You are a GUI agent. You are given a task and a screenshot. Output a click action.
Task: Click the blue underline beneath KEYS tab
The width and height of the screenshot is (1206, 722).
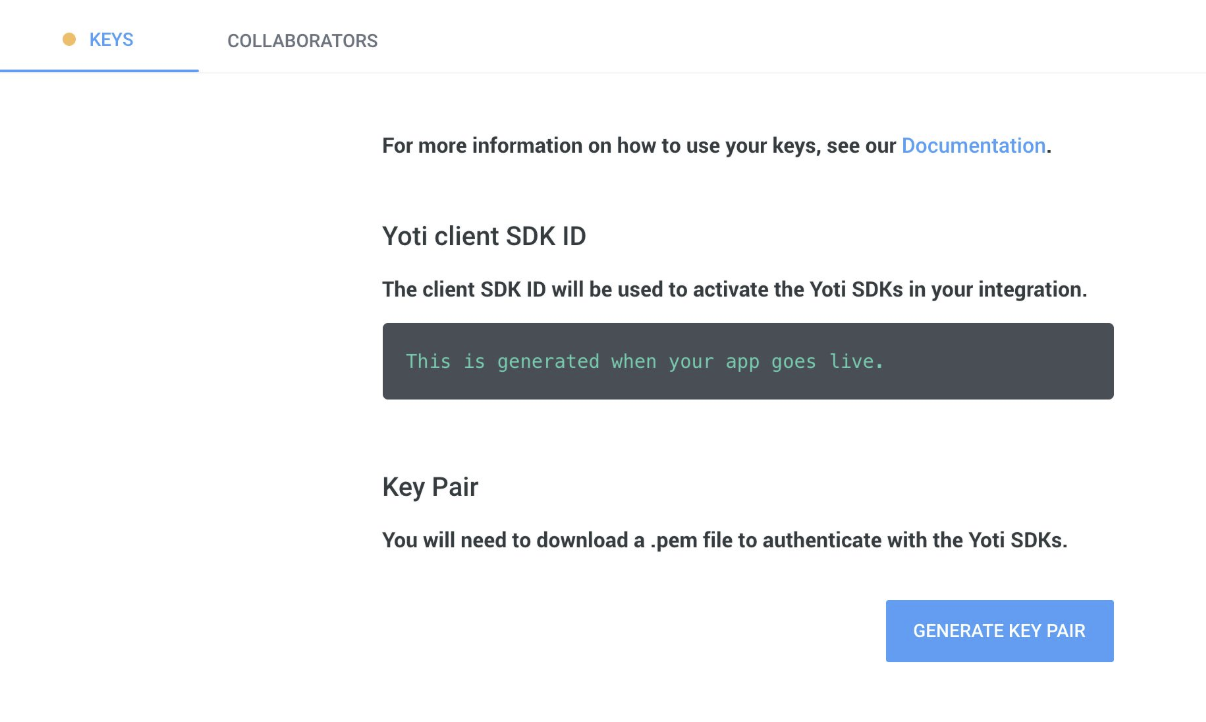pos(99,71)
